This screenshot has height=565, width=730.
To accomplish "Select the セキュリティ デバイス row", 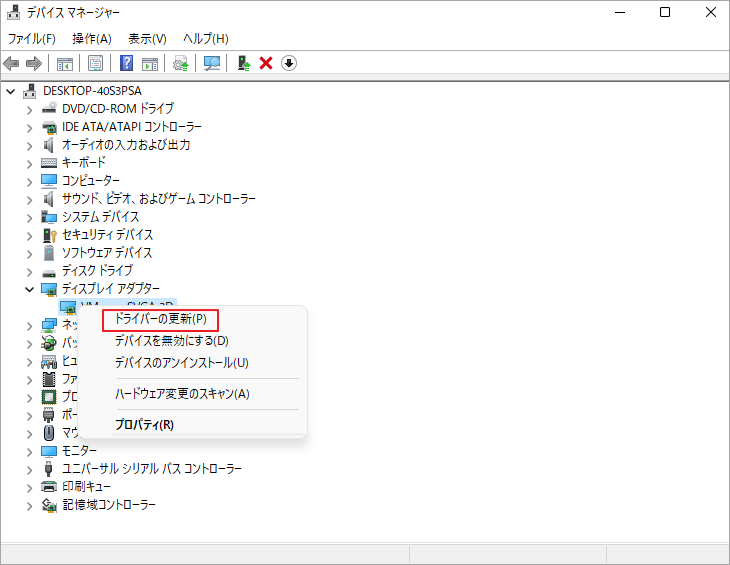I will (107, 235).
